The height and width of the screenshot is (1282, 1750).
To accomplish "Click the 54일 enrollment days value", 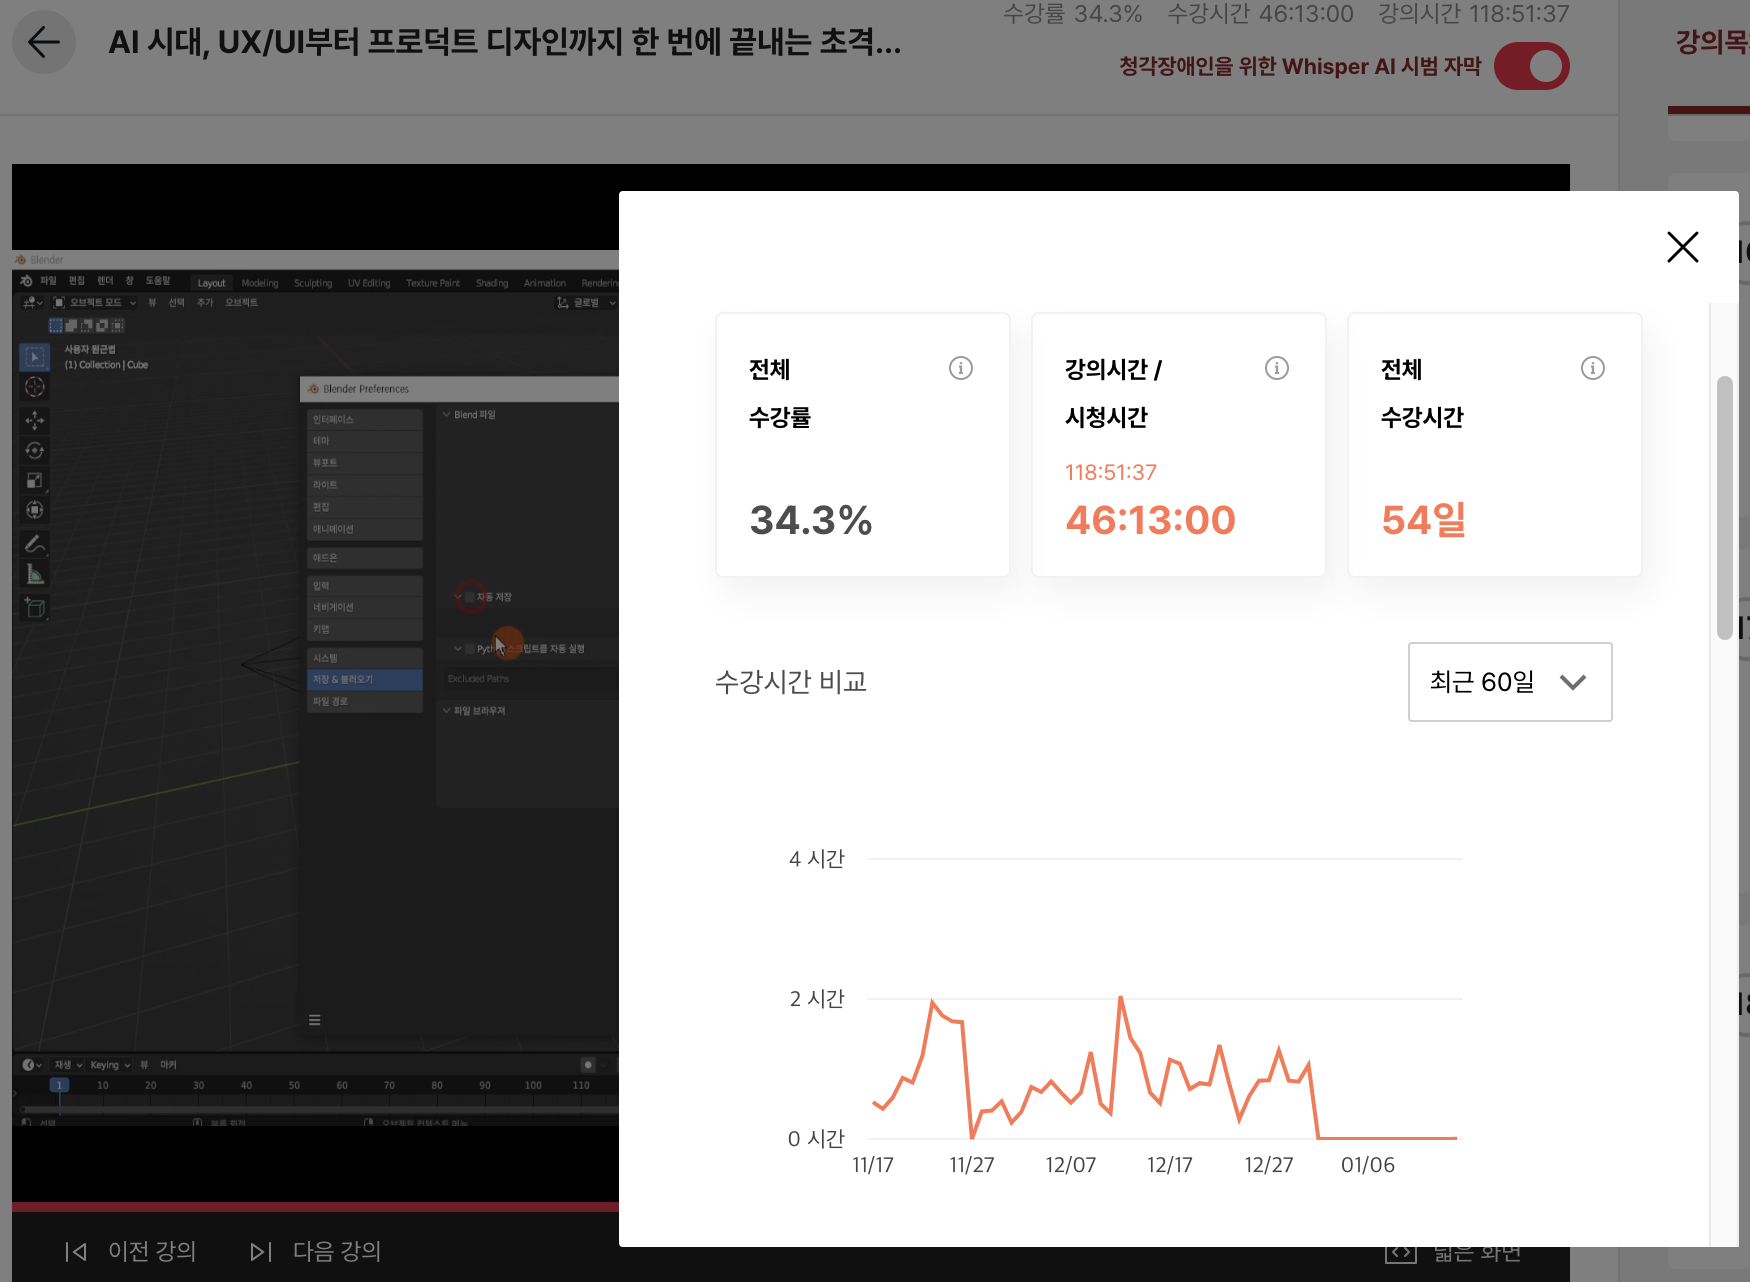I will pyautogui.click(x=1423, y=520).
